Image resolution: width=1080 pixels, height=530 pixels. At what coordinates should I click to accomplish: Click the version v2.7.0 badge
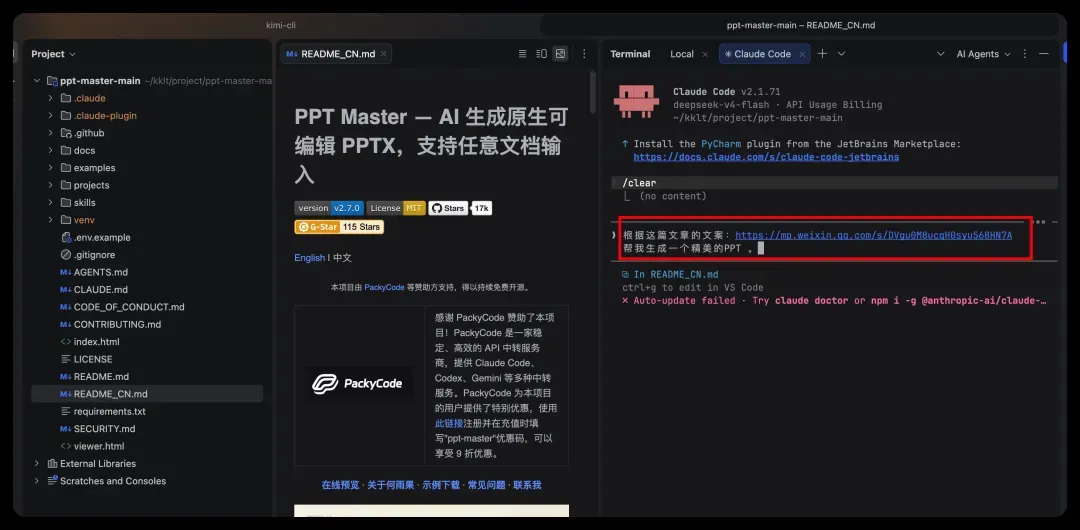[329, 208]
